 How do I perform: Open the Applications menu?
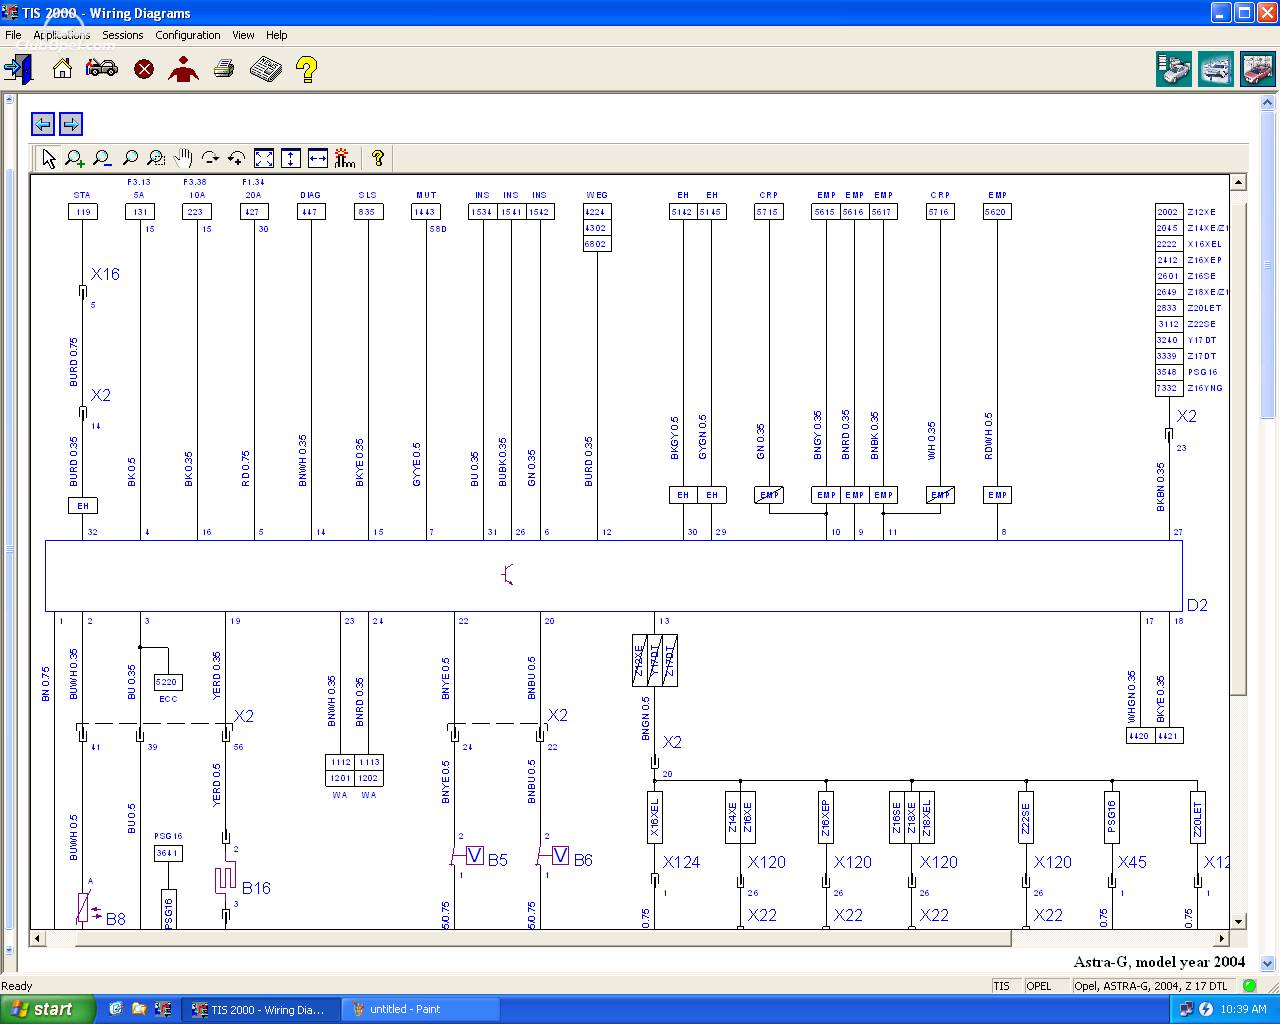(x=62, y=35)
